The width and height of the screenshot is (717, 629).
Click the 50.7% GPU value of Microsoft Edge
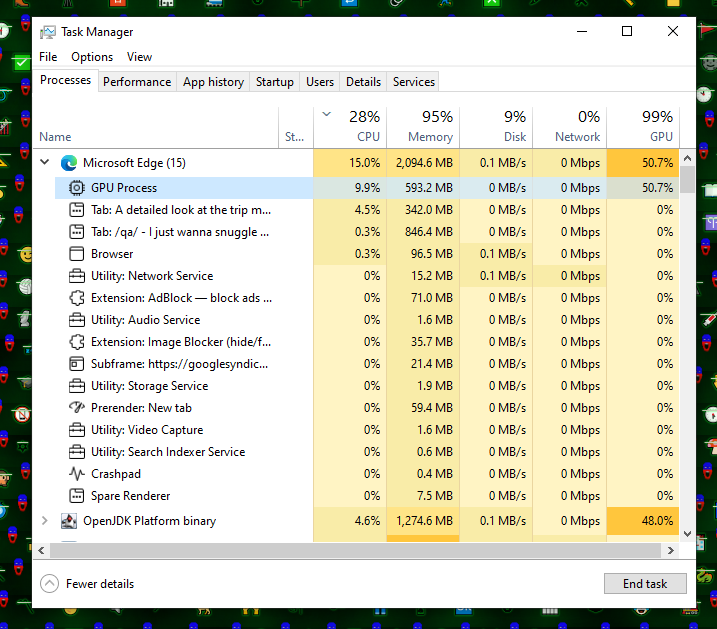click(658, 163)
